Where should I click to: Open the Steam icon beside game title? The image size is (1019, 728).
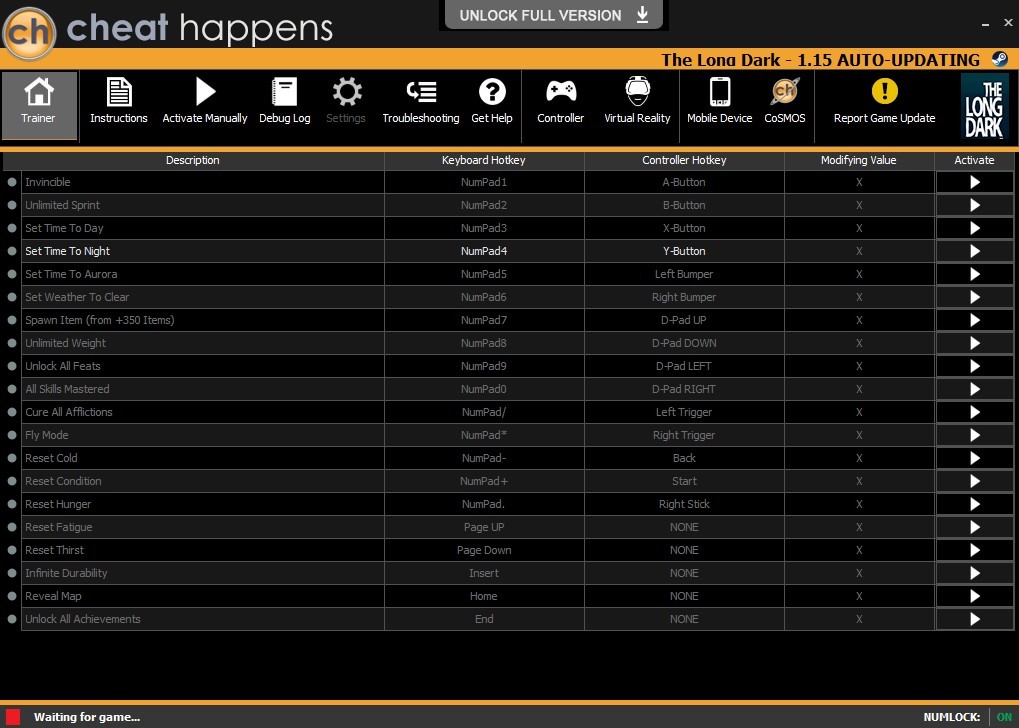tap(1000, 59)
